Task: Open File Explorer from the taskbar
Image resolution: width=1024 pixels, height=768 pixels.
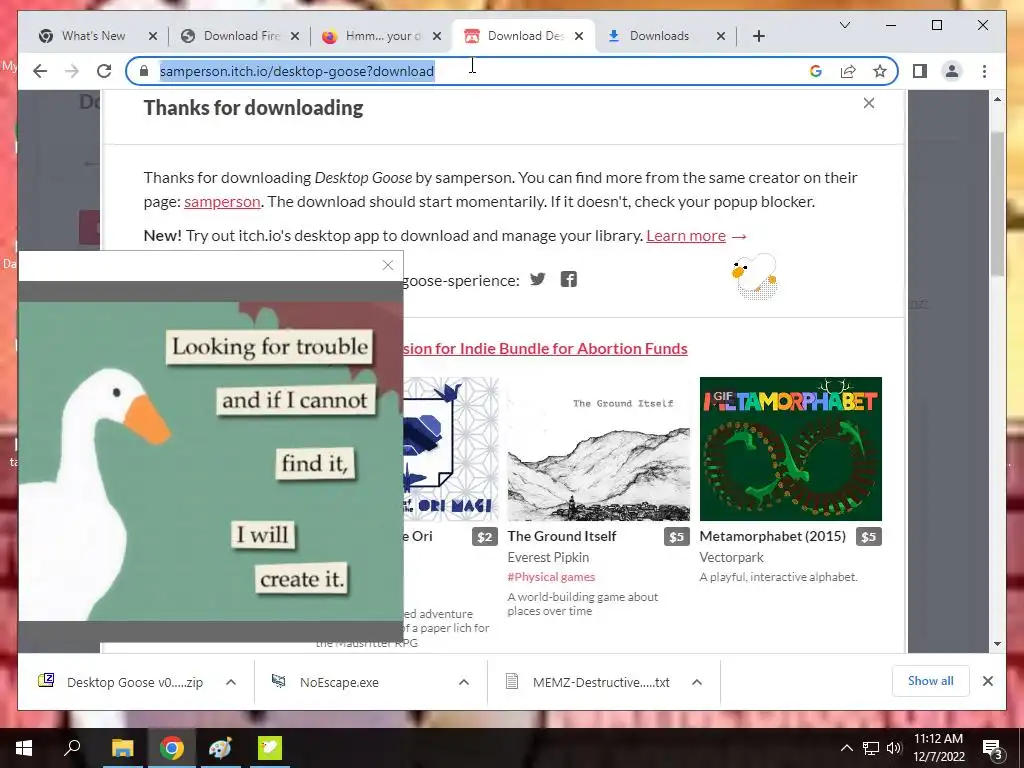Action: 122,748
